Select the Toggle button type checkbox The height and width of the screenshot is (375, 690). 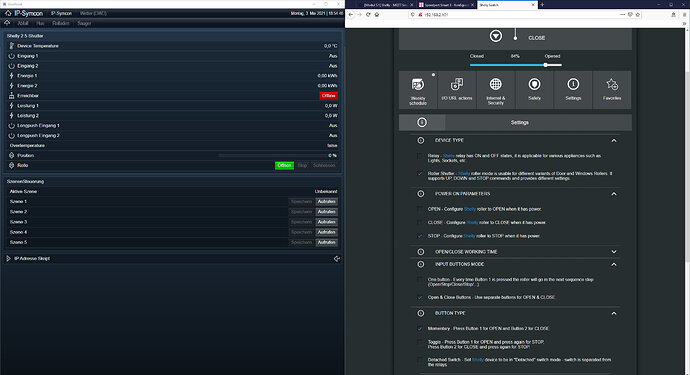pyautogui.click(x=420, y=342)
